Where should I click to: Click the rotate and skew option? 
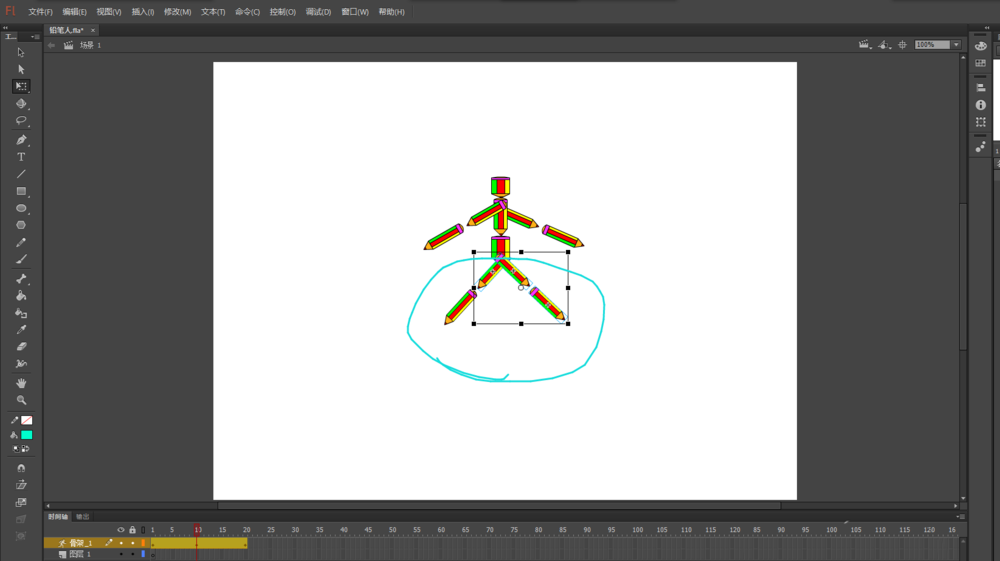click(x=21, y=485)
